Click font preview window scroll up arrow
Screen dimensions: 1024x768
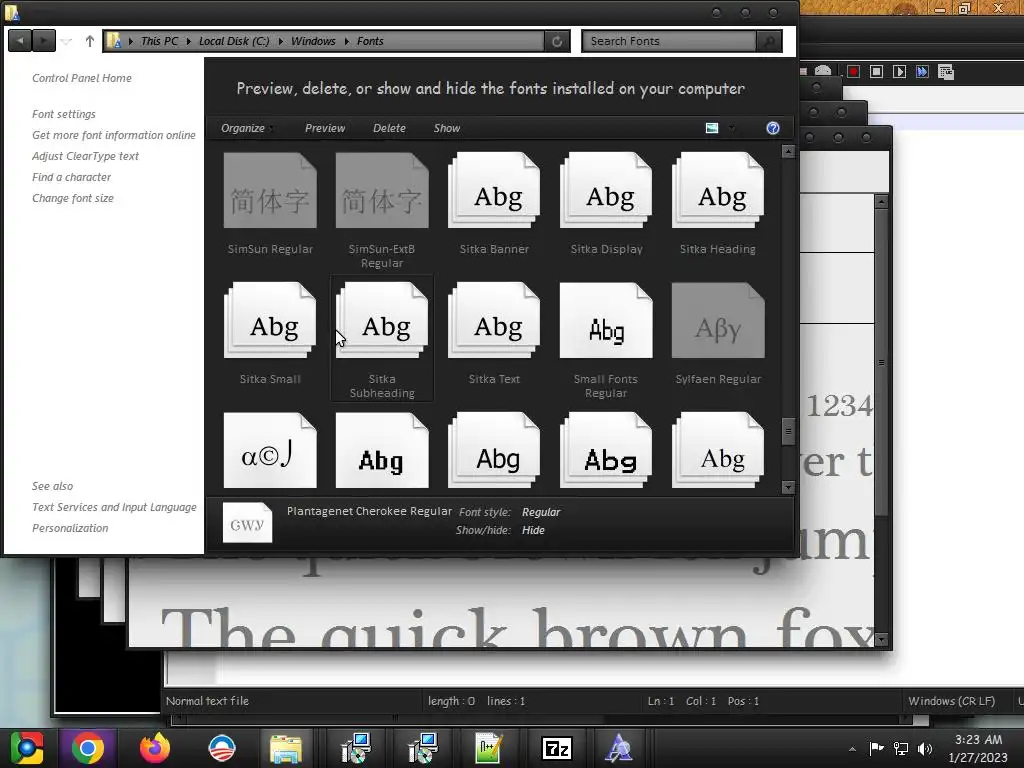pos(881,202)
